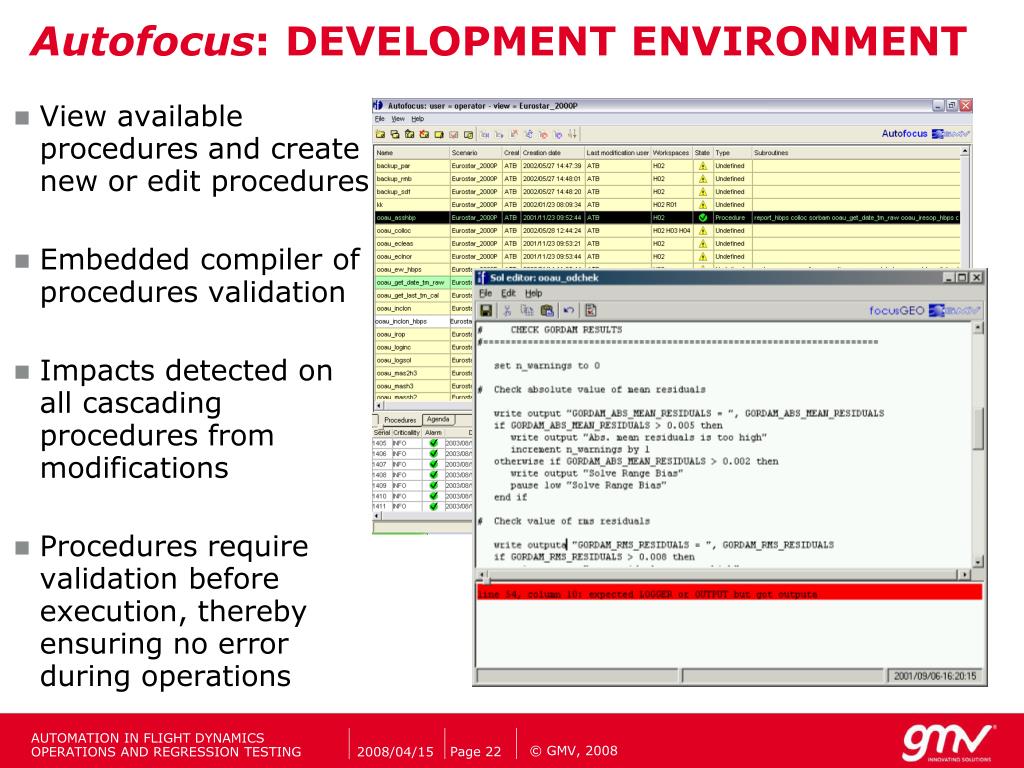The width and height of the screenshot is (1024, 768).
Task: Click the Cut scissors icon in Sol editor
Action: pyautogui.click(x=507, y=310)
